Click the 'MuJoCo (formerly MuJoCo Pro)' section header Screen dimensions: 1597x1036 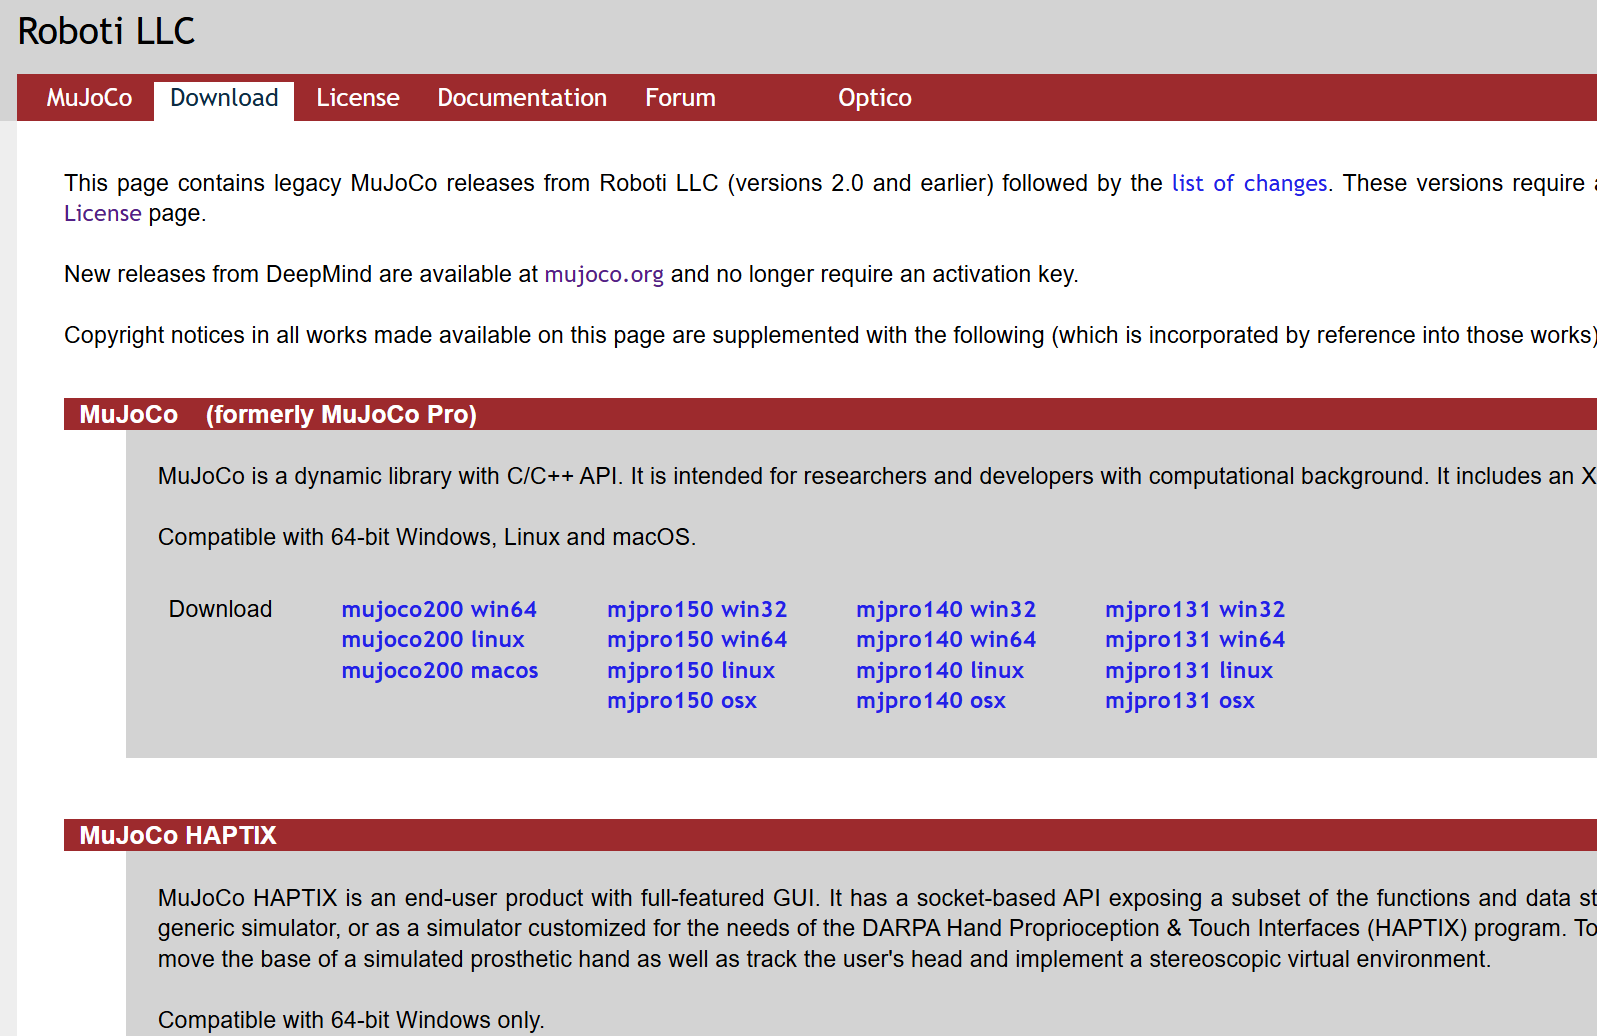click(x=830, y=414)
